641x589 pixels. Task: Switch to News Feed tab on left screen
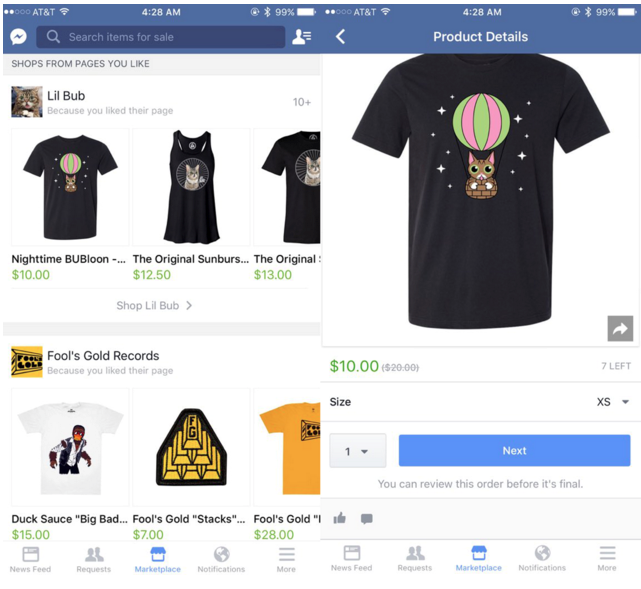(x=30, y=560)
